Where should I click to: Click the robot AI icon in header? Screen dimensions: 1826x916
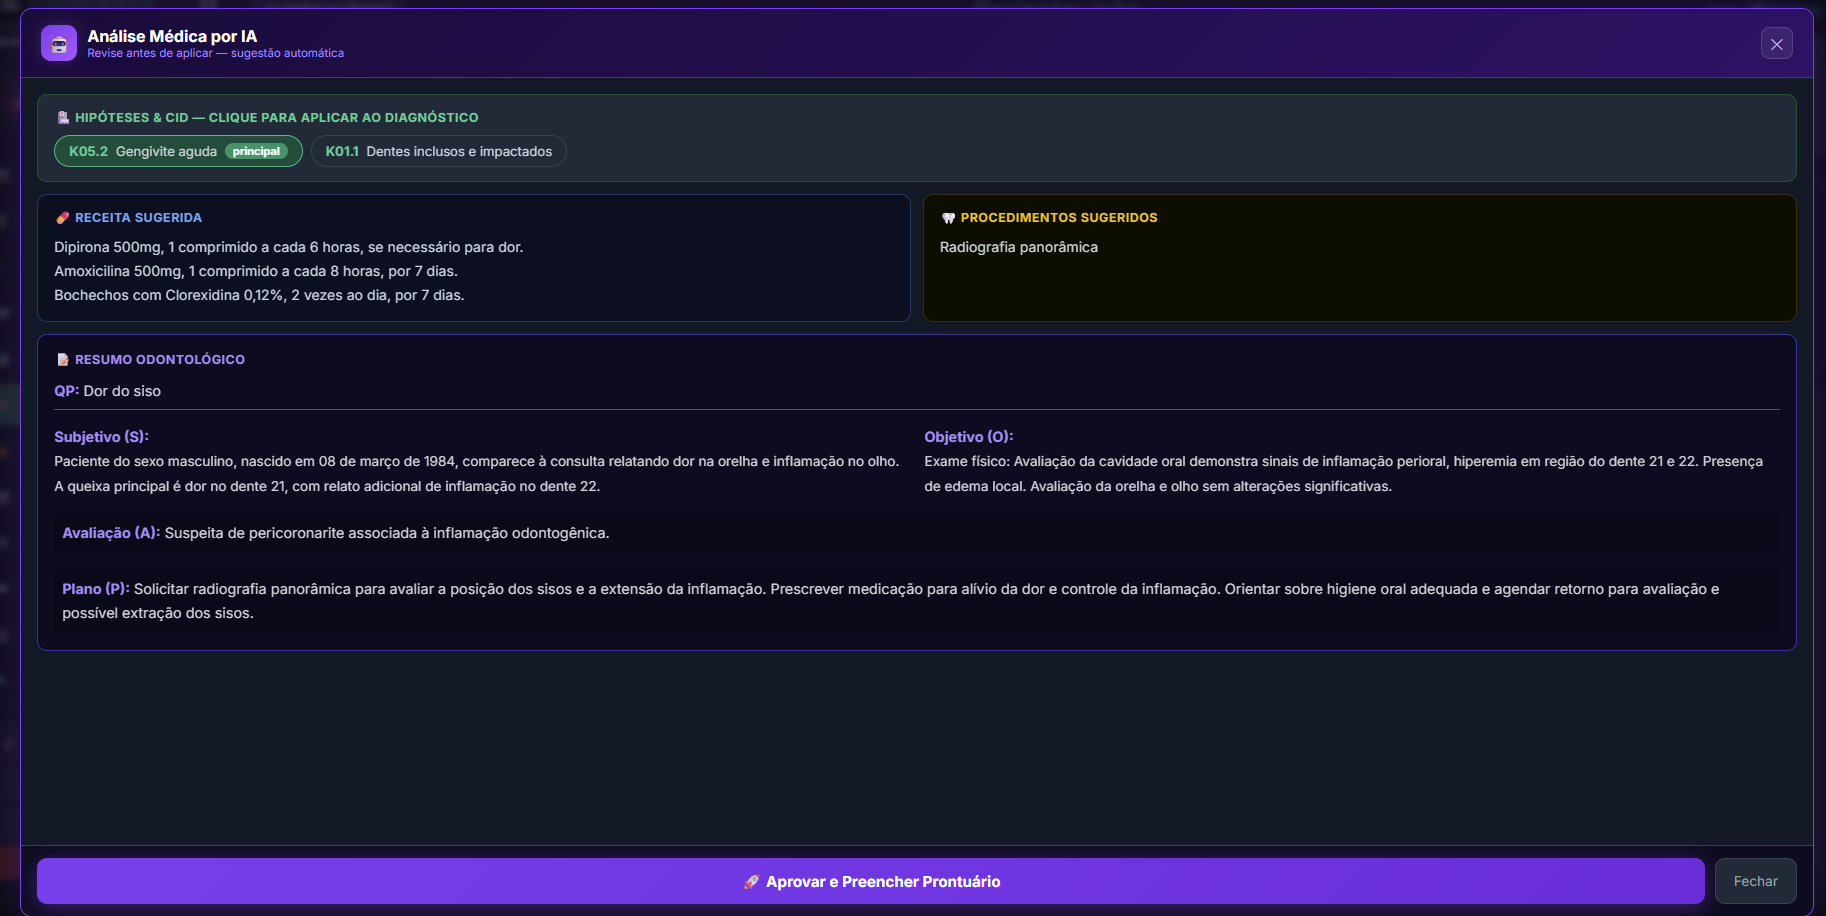click(x=59, y=44)
